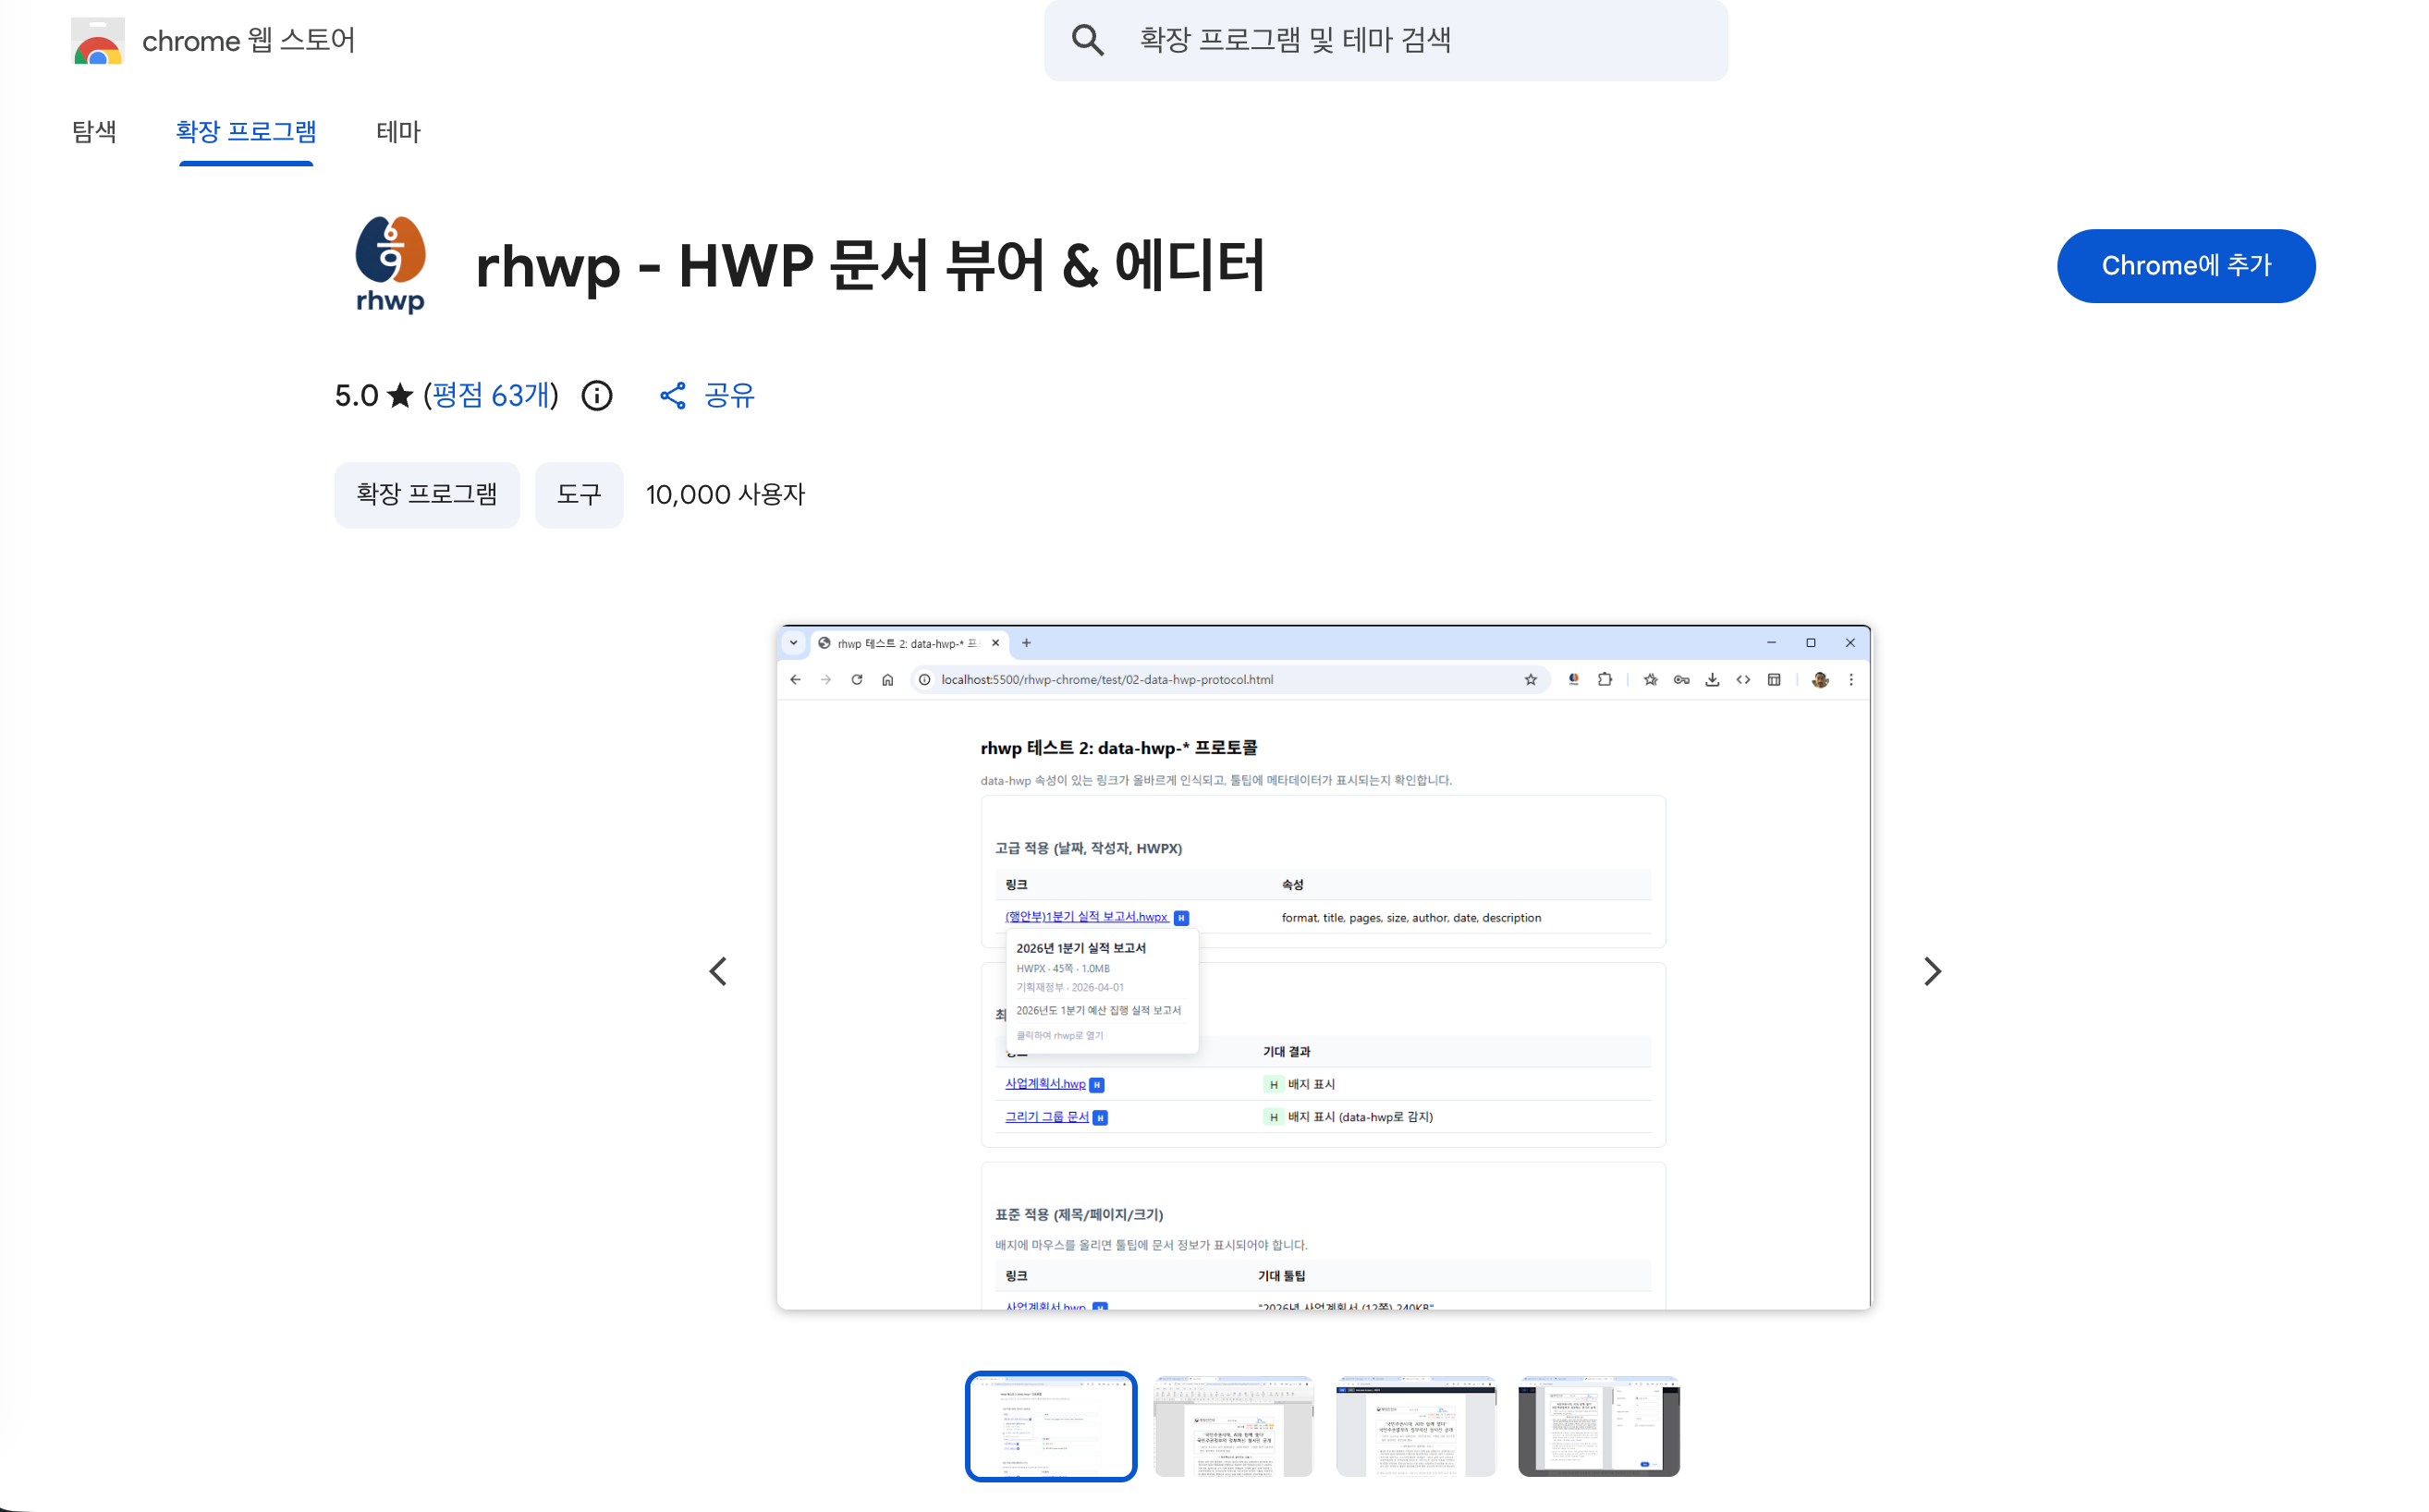Screen dimensions: 2429x1512
Task: Show next screenshot with right arrow
Action: tap(1932, 971)
